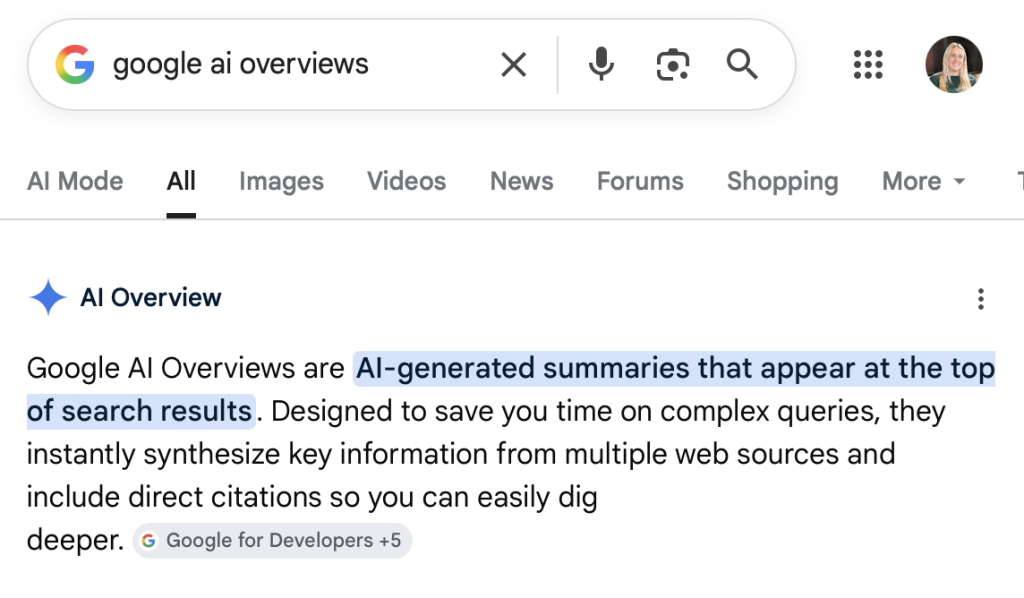The image size is (1024, 598).
Task: Open the Google apps grid
Action: coord(868,65)
